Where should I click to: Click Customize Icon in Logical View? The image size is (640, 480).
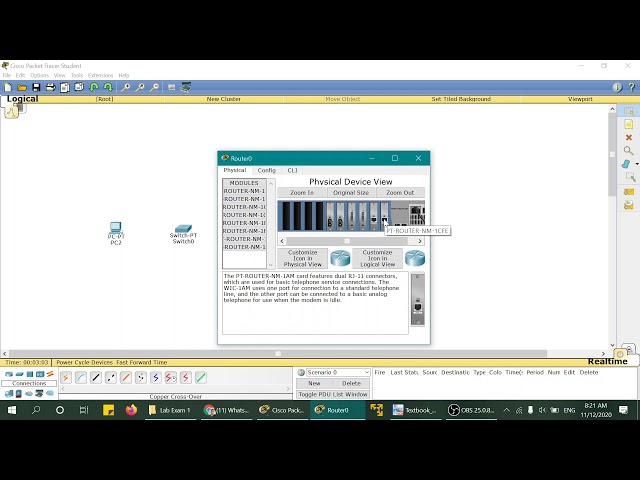[x=378, y=258]
